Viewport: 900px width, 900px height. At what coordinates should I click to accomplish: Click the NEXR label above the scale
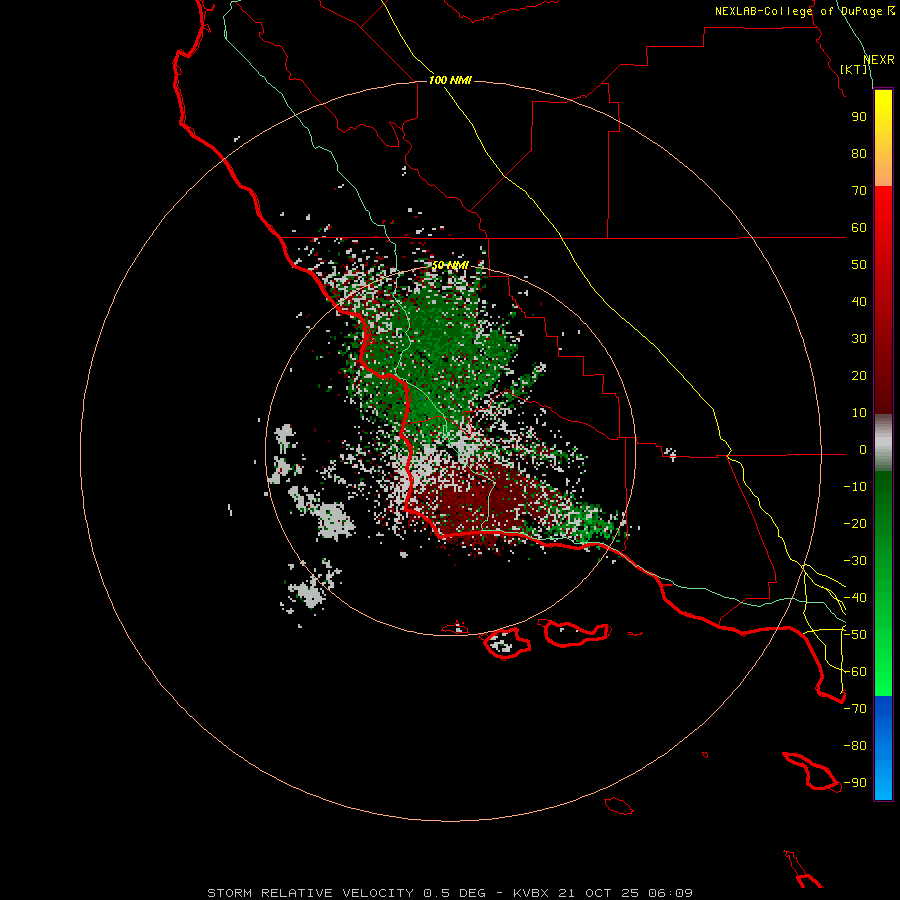tap(878, 60)
